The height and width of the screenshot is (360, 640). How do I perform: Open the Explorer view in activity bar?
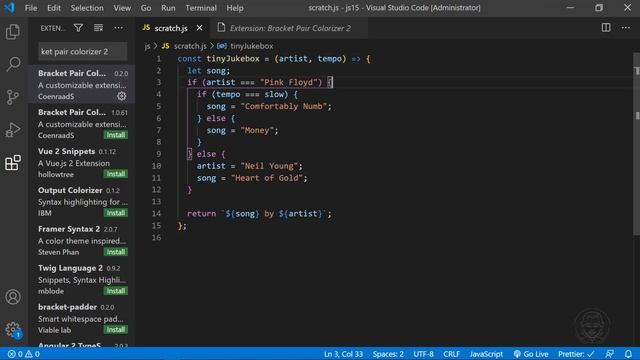(13, 32)
